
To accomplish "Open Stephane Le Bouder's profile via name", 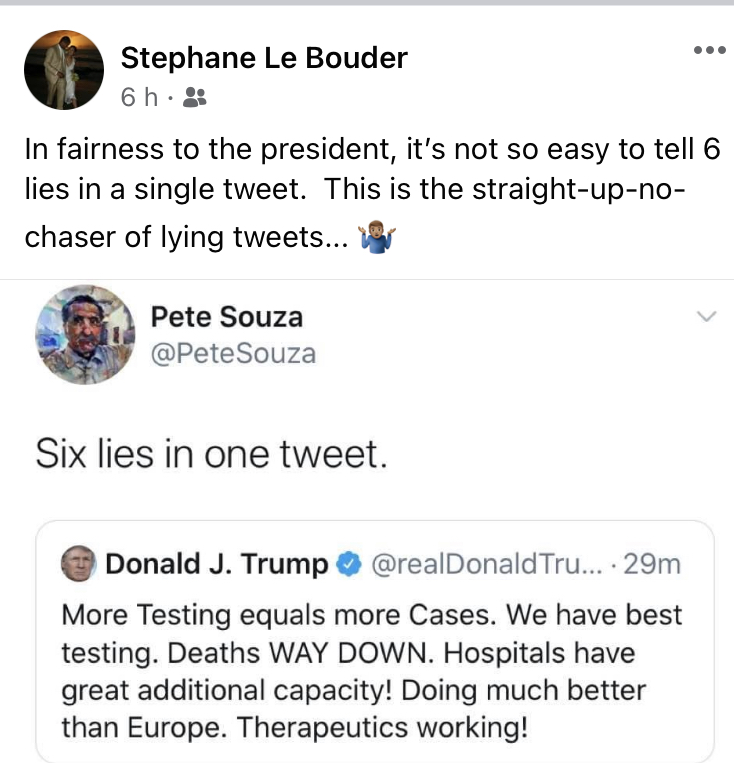I will 264,58.
